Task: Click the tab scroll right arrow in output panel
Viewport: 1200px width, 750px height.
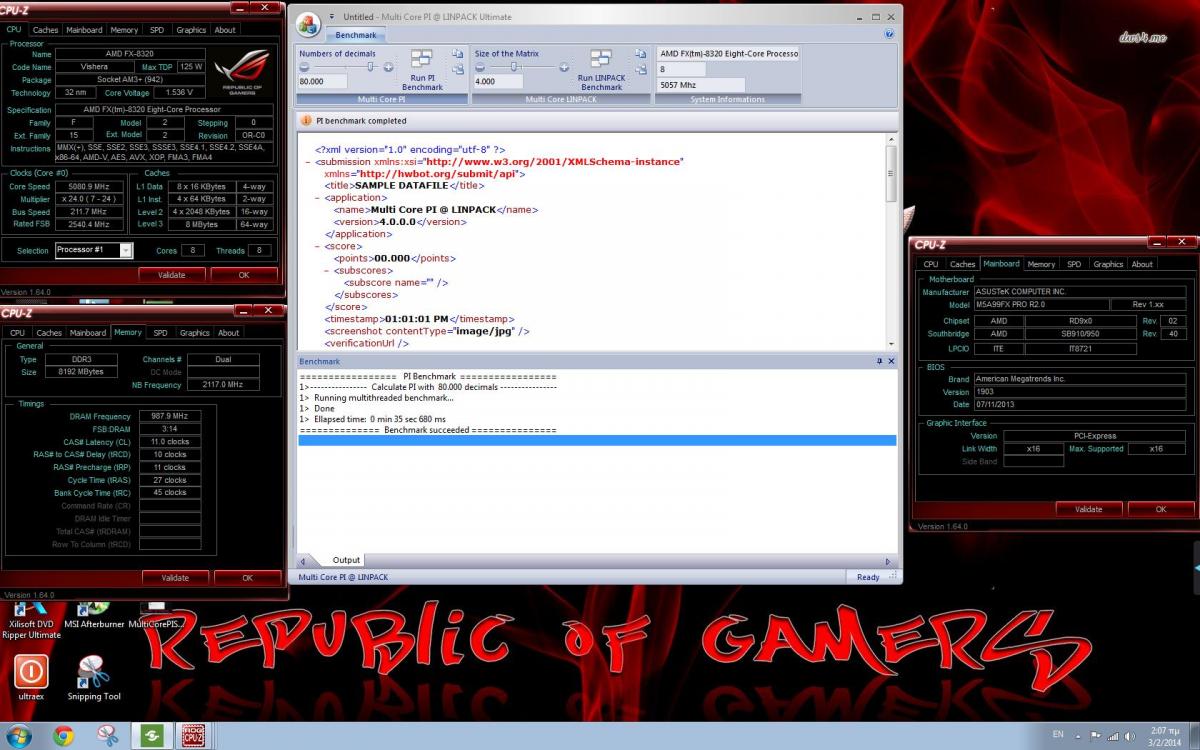Action: 888,561
